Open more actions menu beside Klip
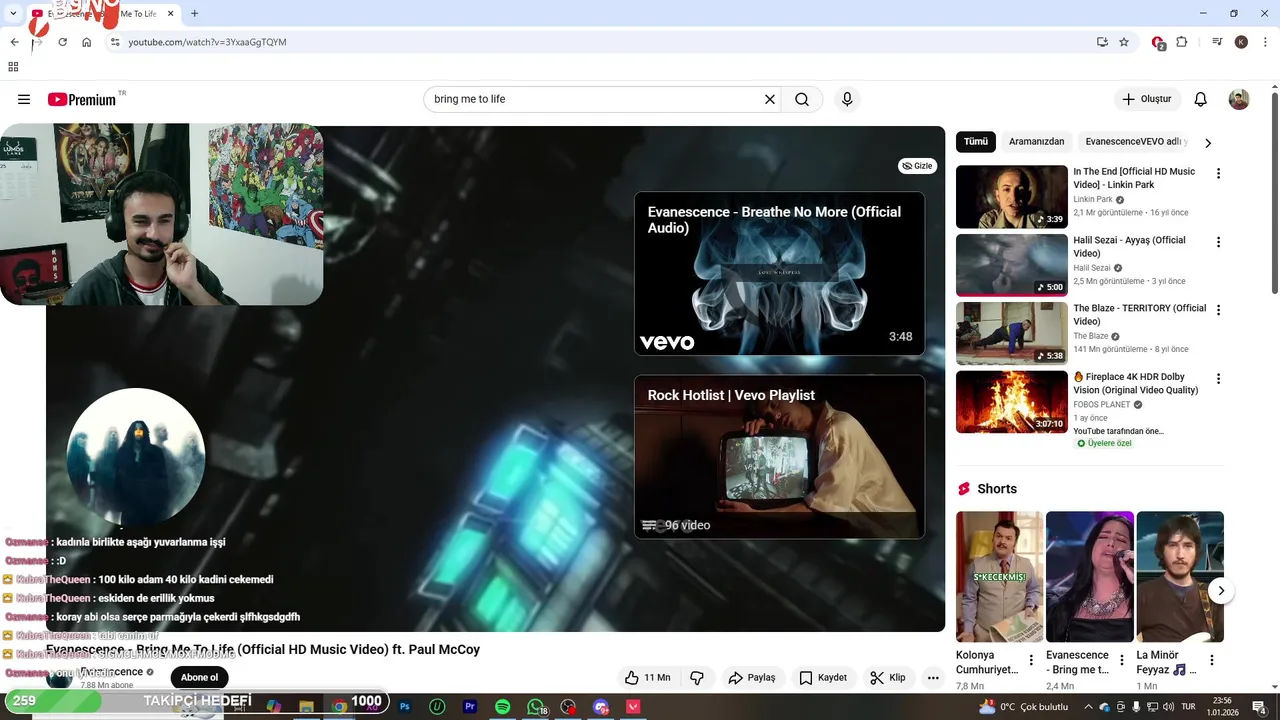This screenshot has height=720, width=1280. [x=933, y=678]
